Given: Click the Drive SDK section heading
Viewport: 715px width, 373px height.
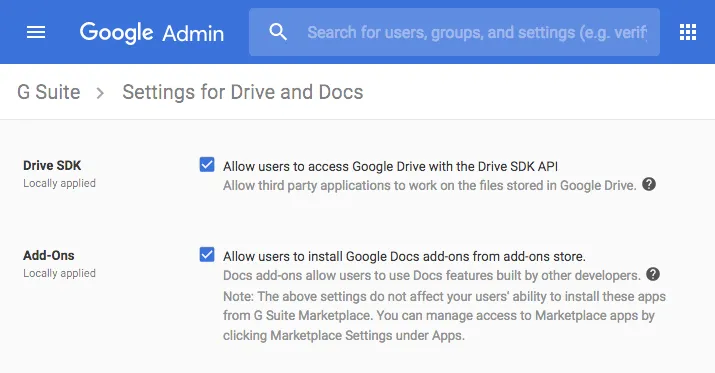Looking at the screenshot, I should coord(52,166).
